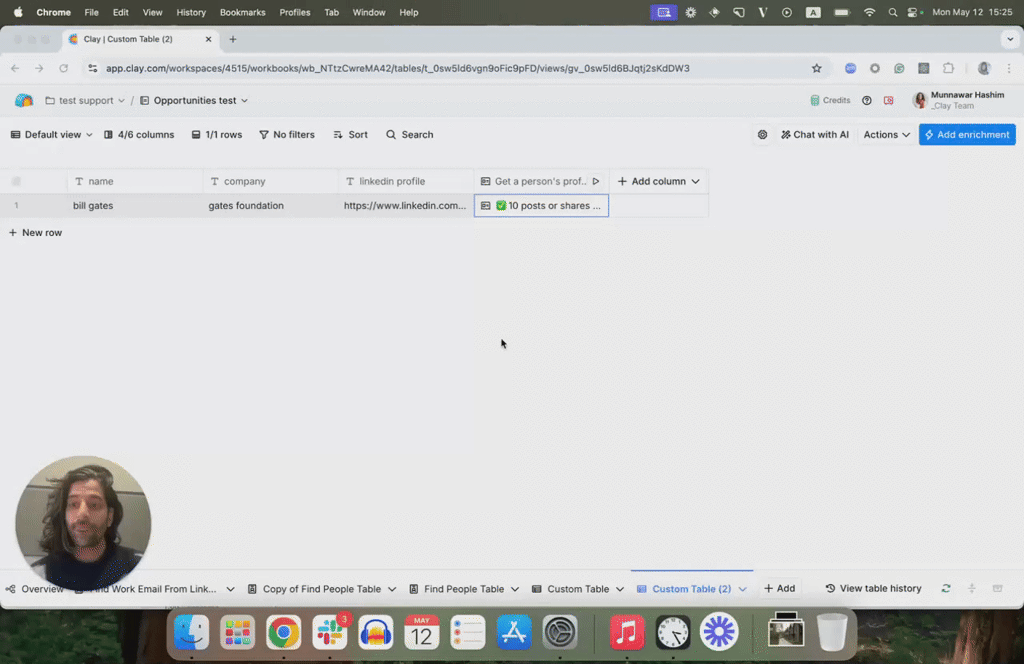This screenshot has height=664, width=1024.
Task: Expand the Default view dropdown
Action: click(x=50, y=134)
